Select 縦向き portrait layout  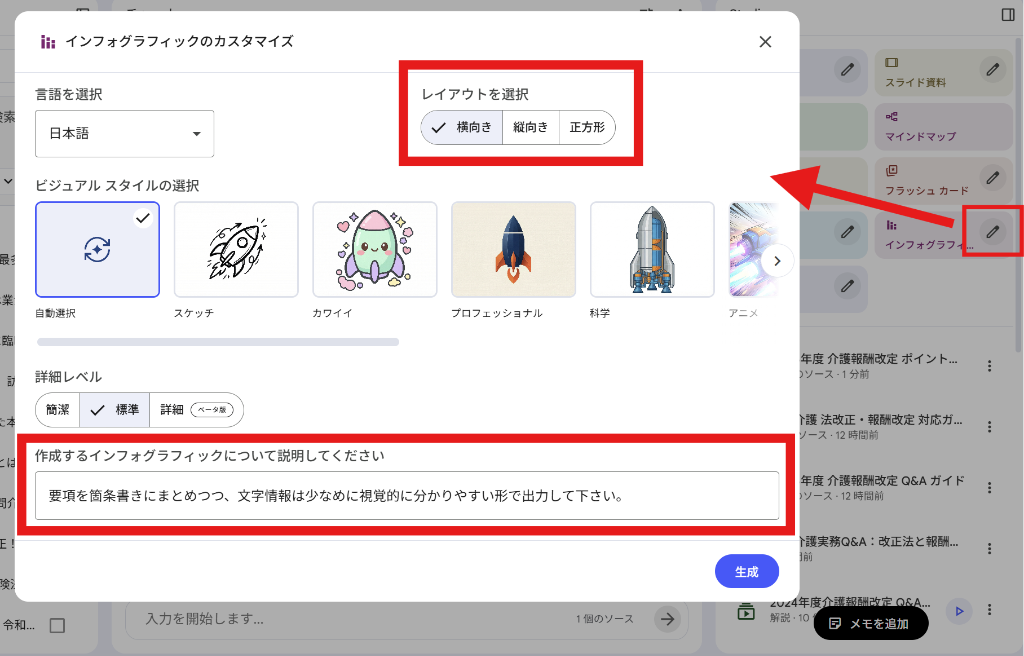(x=530, y=127)
